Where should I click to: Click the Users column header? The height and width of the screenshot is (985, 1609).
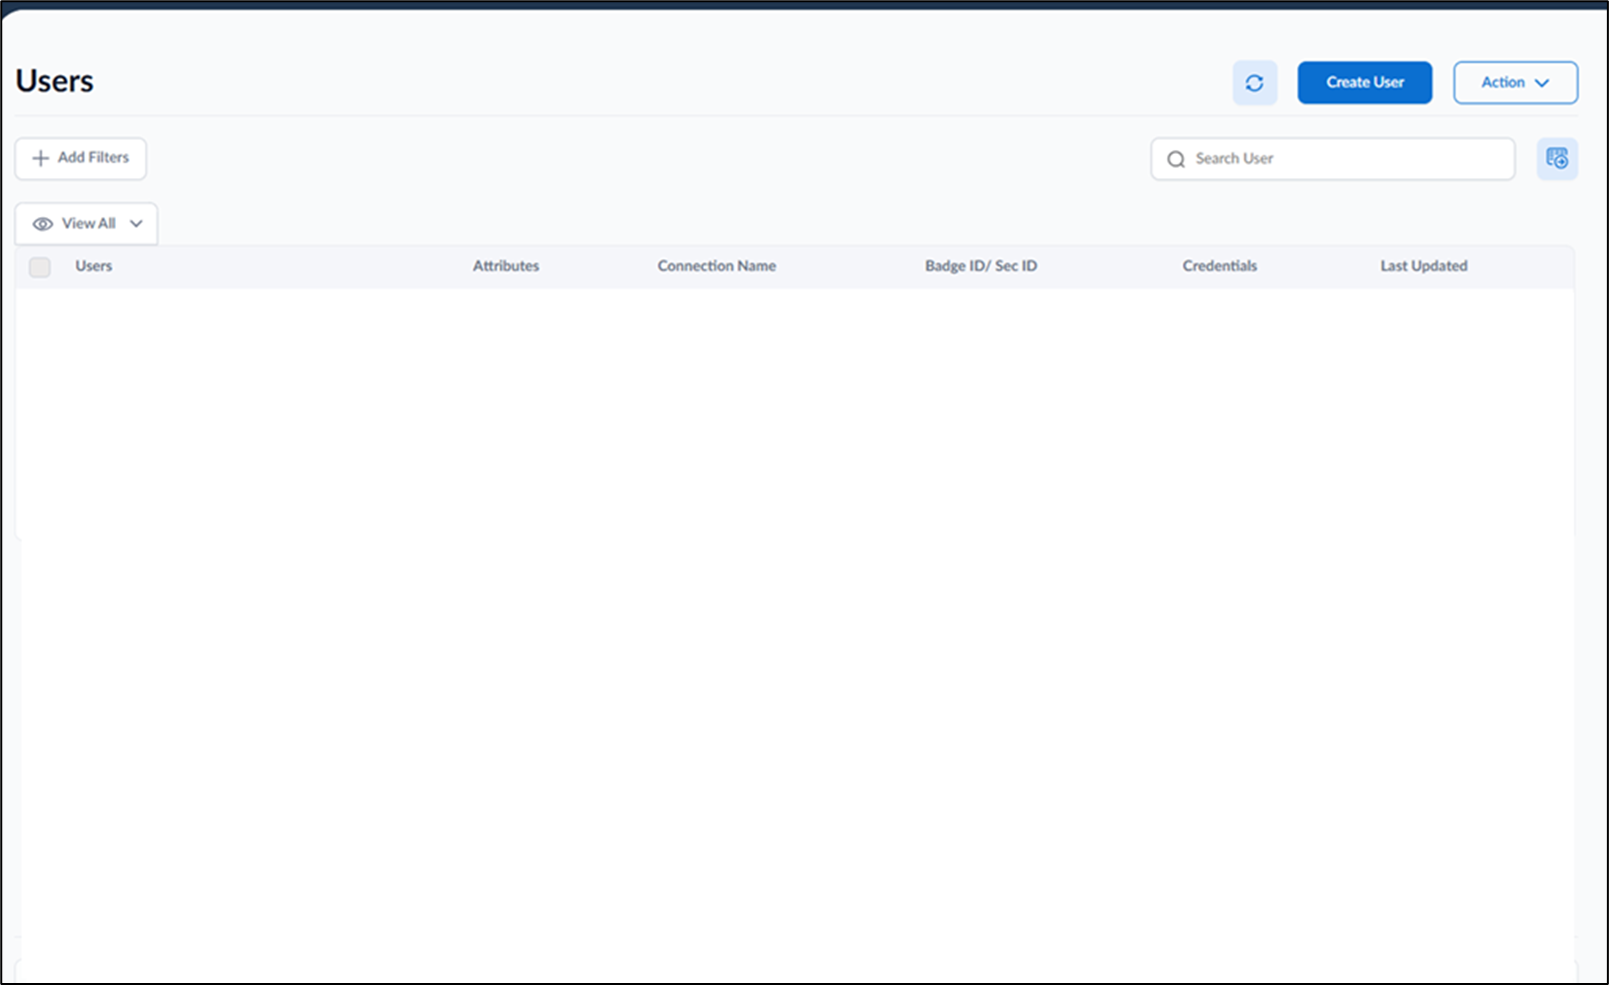[x=94, y=266]
